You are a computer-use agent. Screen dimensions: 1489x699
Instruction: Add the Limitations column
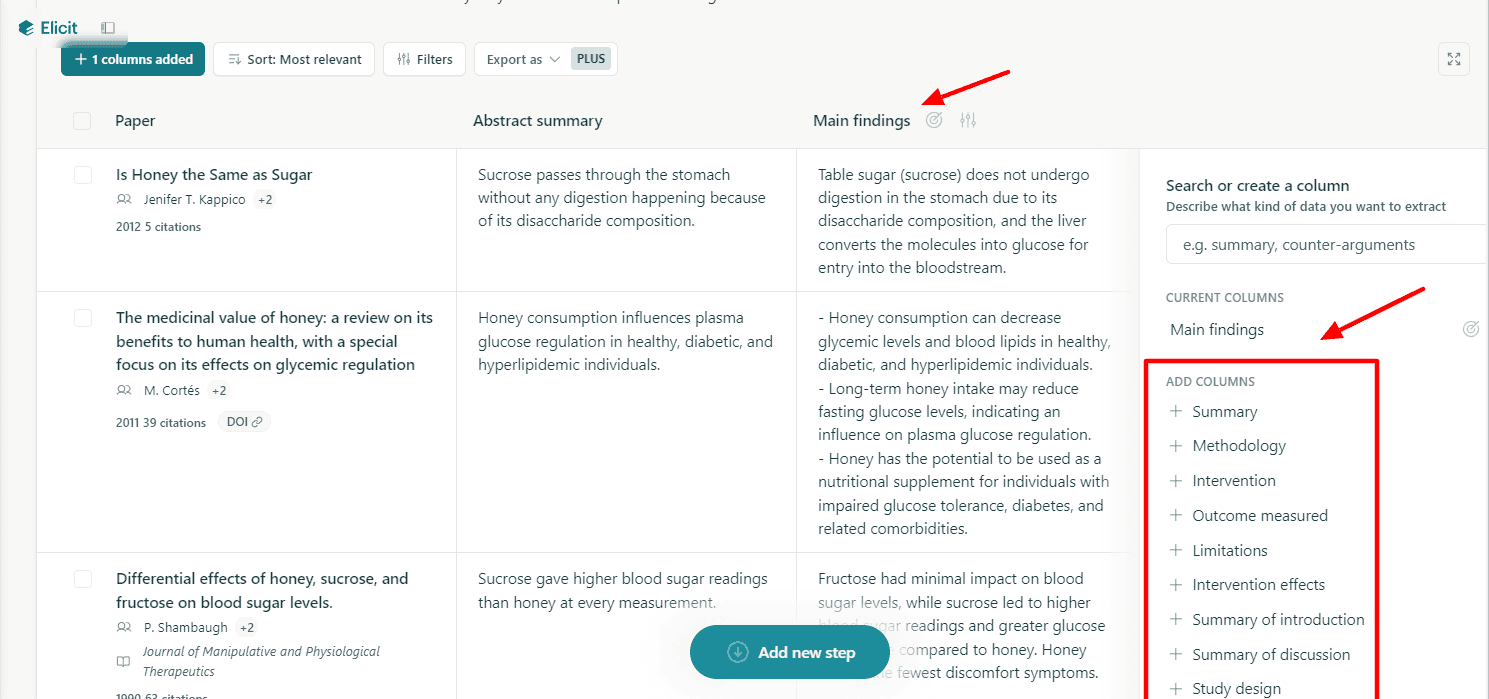pos(1229,550)
